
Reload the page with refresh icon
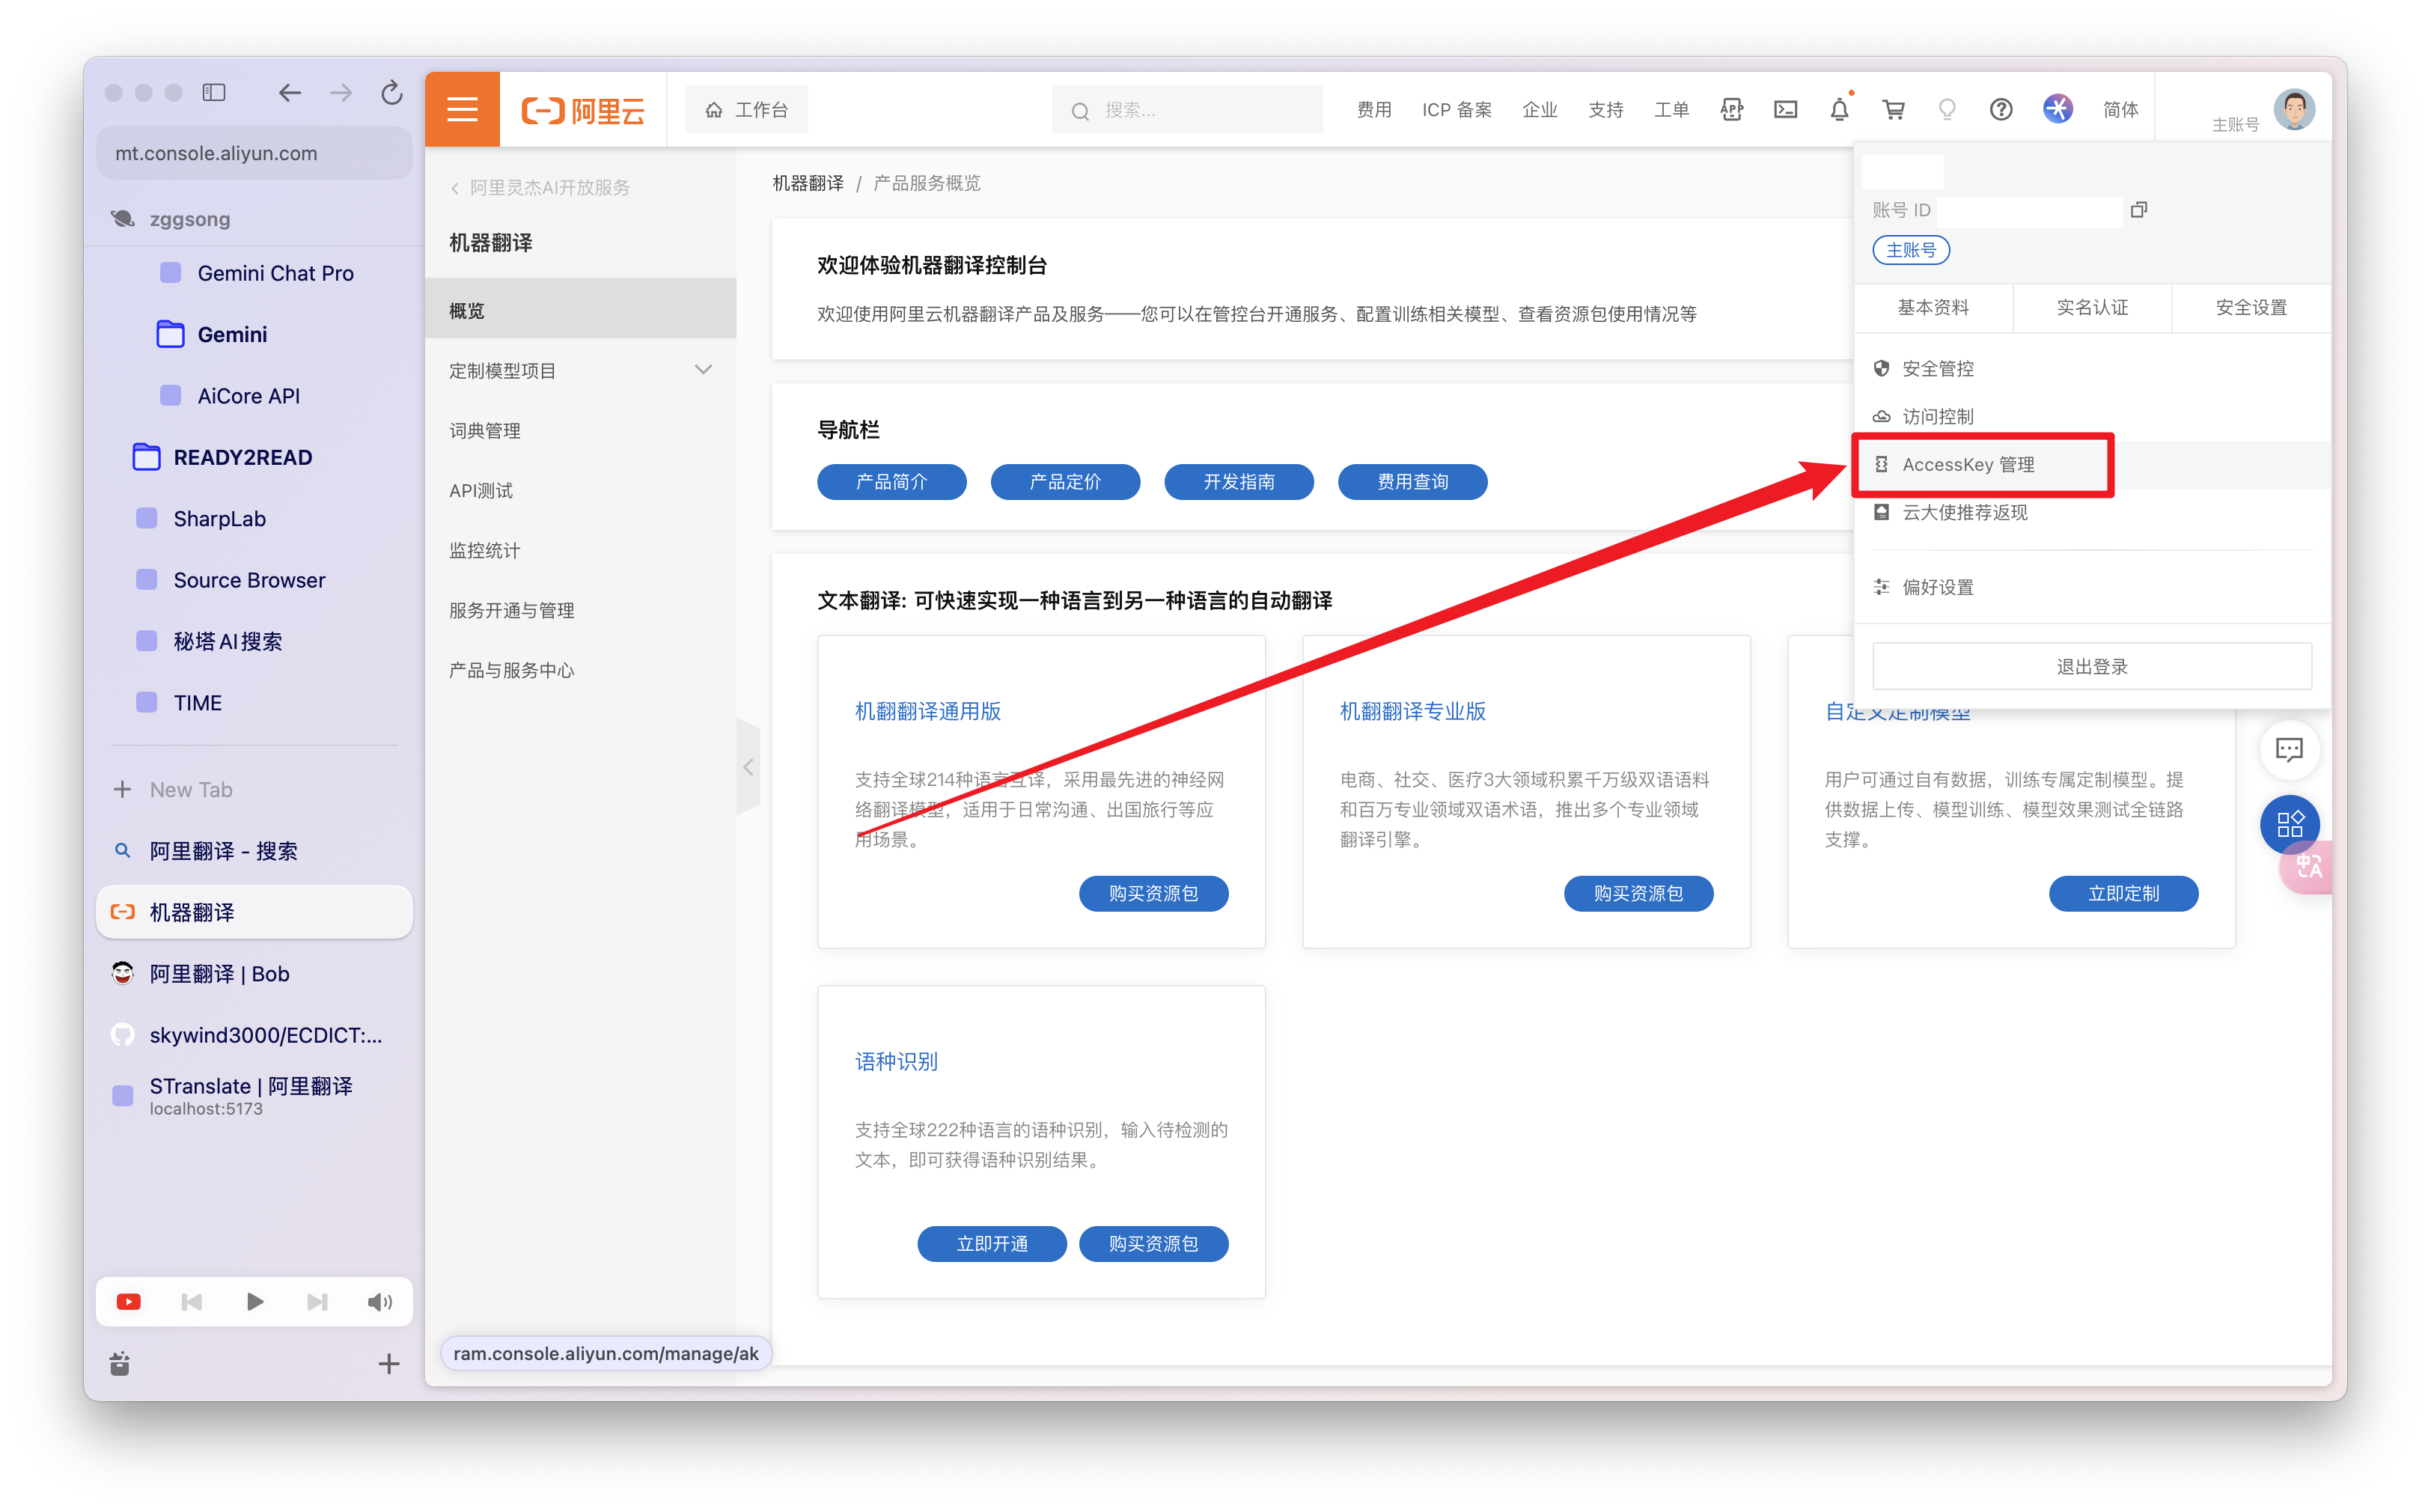click(x=392, y=93)
